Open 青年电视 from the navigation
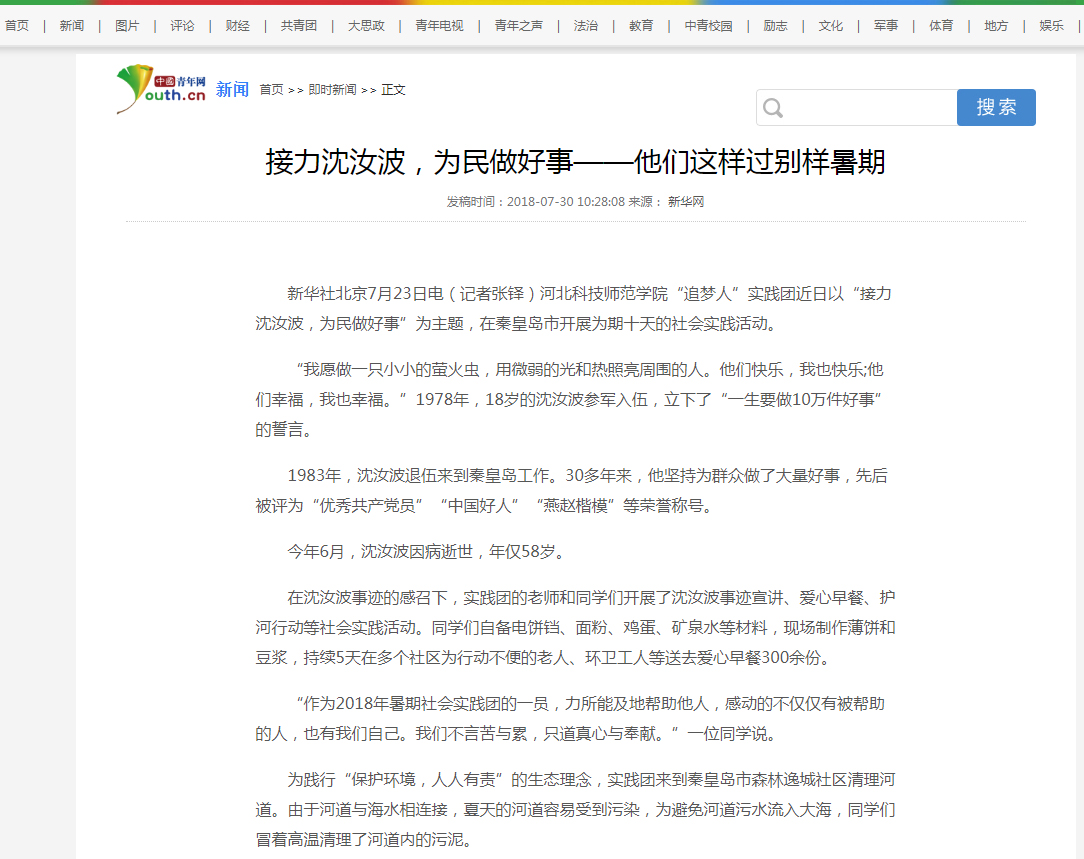Screen dimensions: 1084x859 (440, 26)
